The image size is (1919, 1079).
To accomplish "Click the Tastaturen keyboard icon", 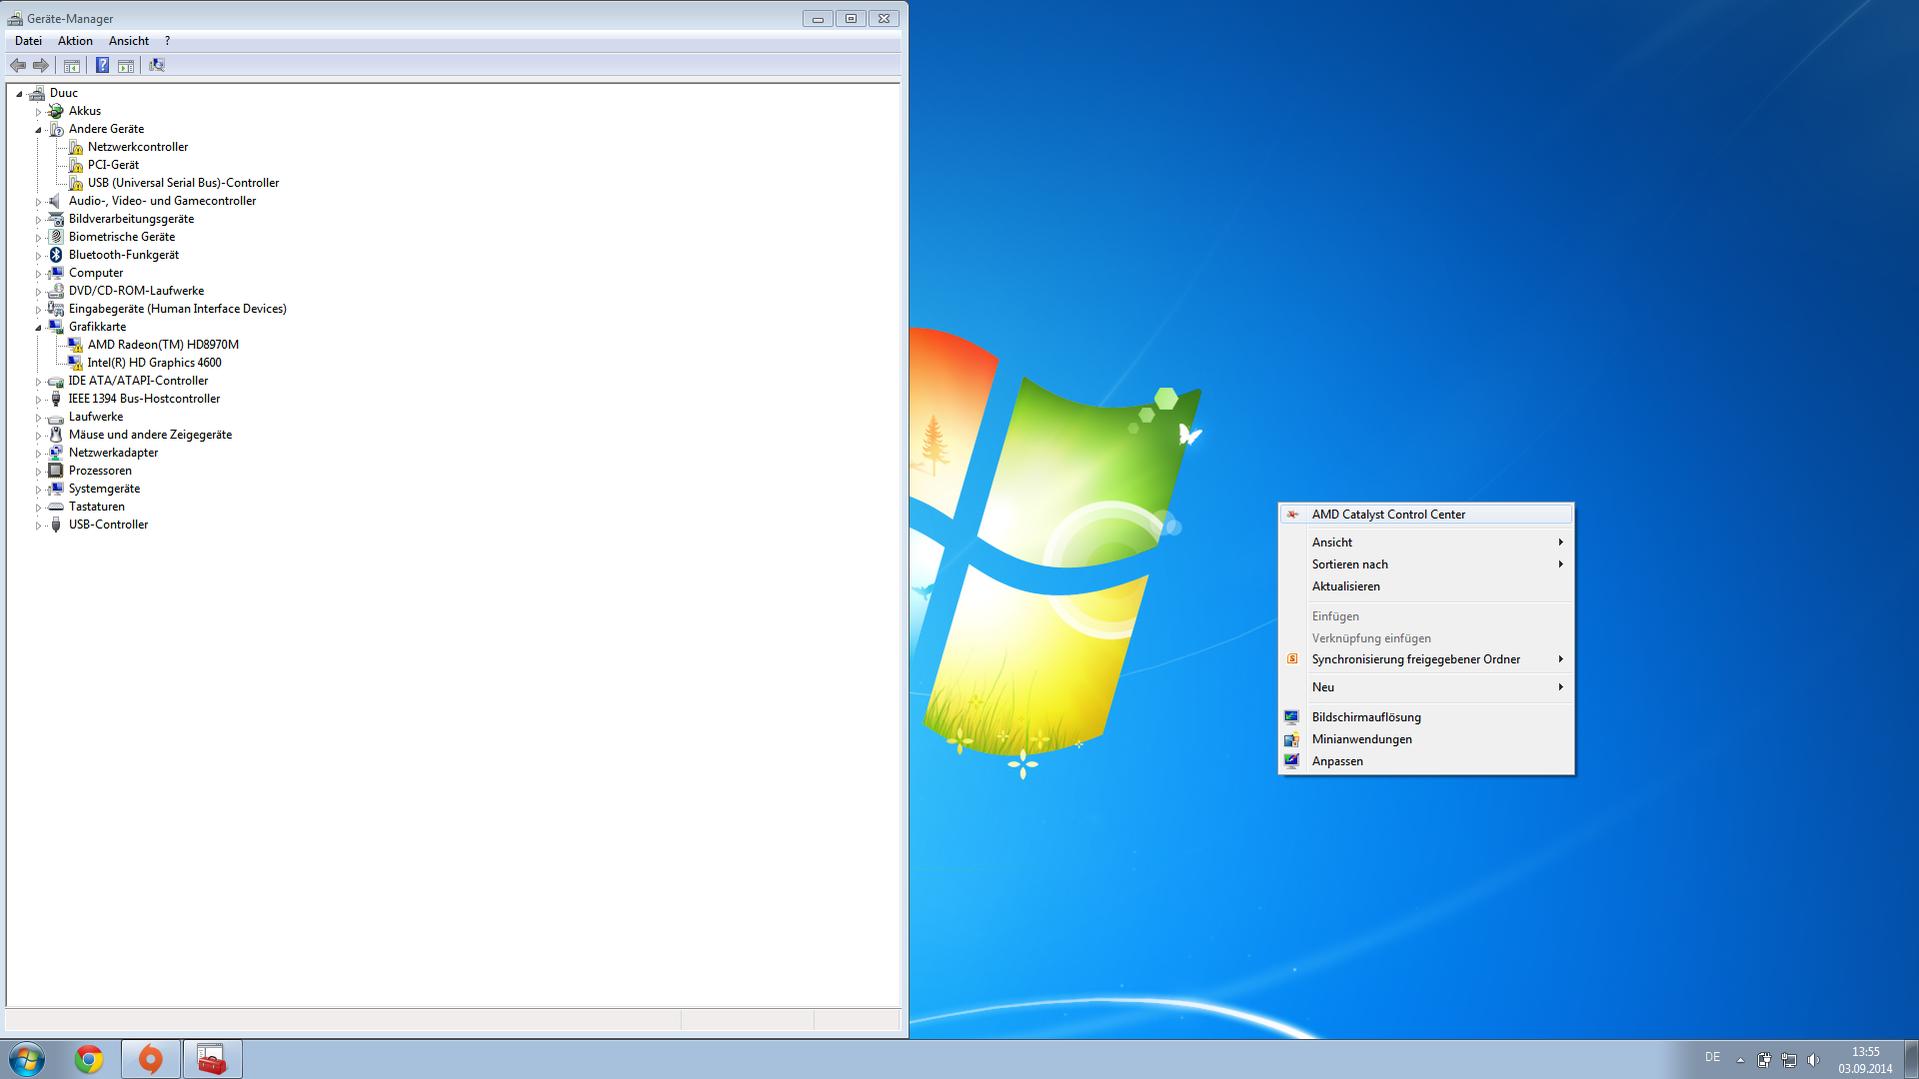I will [x=56, y=507].
